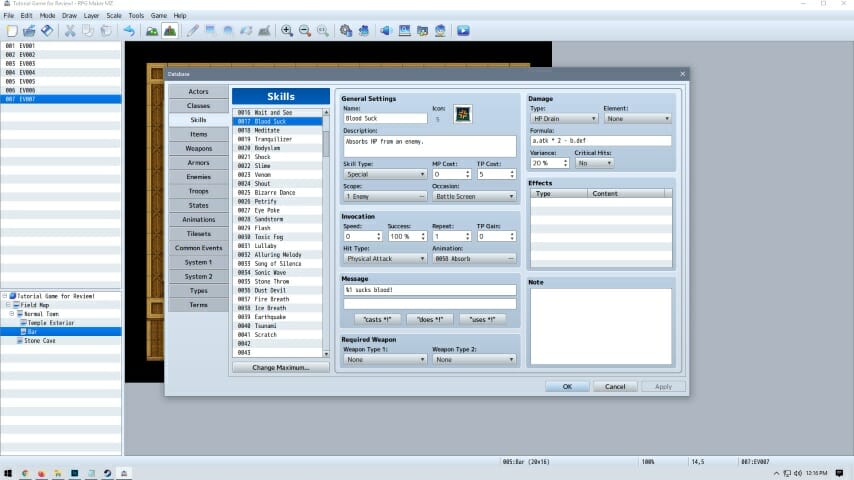Expand the Scope dropdown set to 1 Enemy
Screen dimensions: 854x480
click(x=385, y=197)
